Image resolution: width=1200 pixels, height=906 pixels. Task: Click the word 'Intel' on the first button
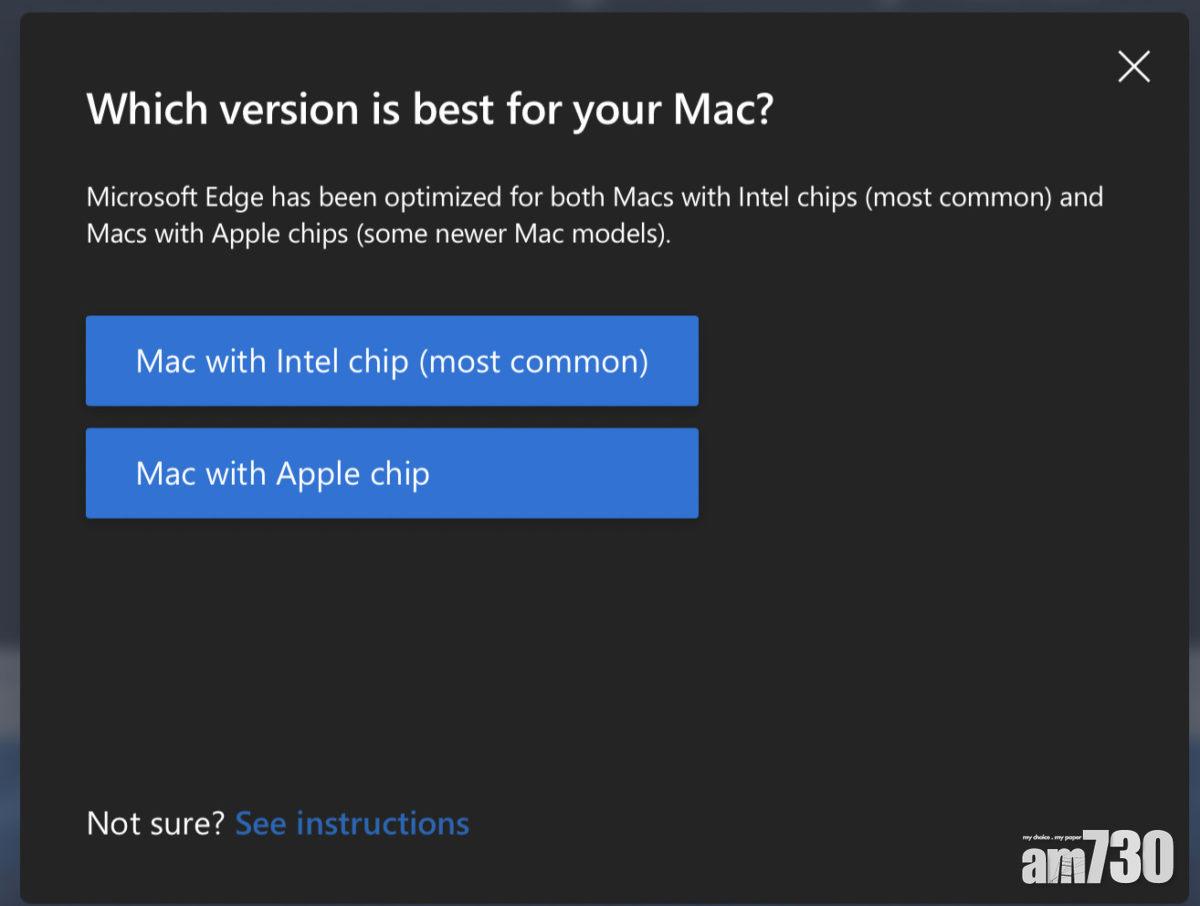coord(309,361)
